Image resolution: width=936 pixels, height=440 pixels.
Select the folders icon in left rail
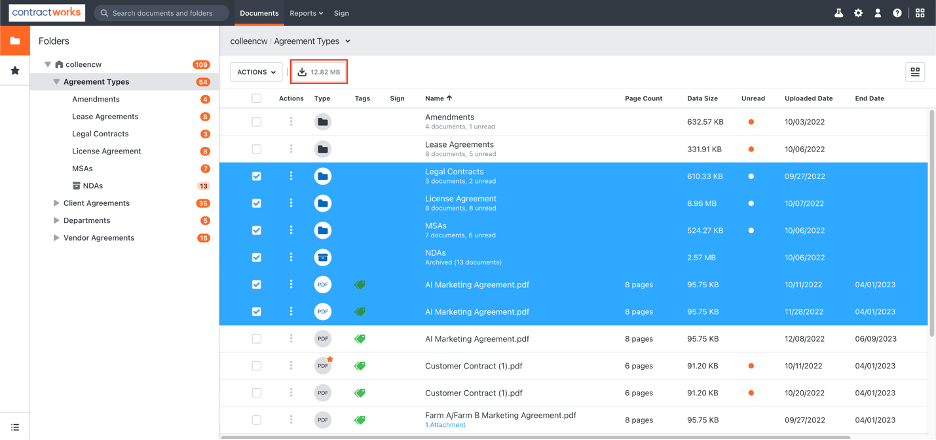click(x=15, y=41)
